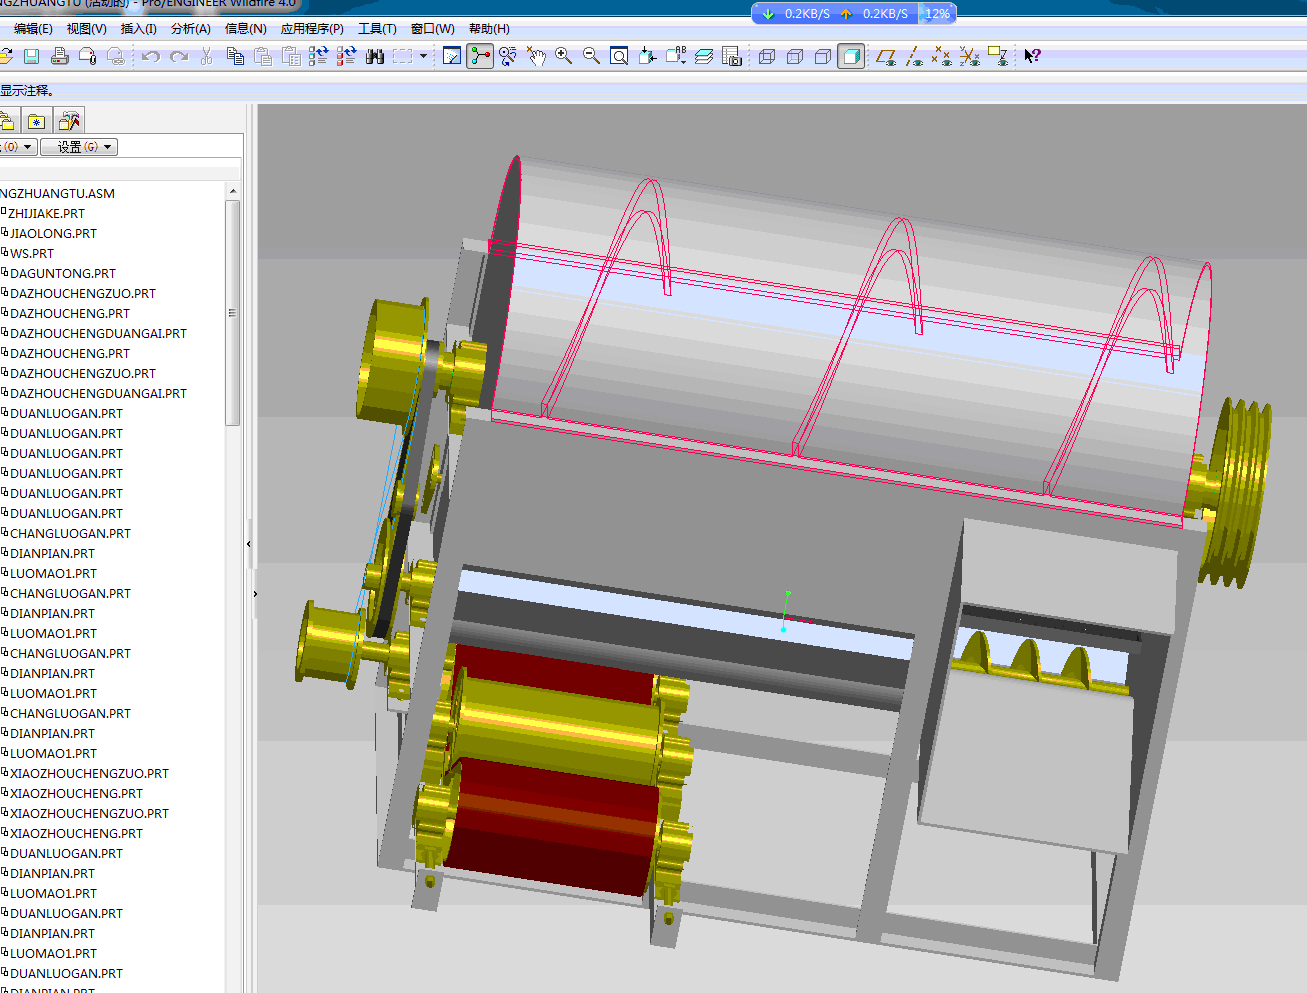The width and height of the screenshot is (1307, 993).
Task: Open the 帮助(H) menu
Action: pyautogui.click(x=489, y=29)
